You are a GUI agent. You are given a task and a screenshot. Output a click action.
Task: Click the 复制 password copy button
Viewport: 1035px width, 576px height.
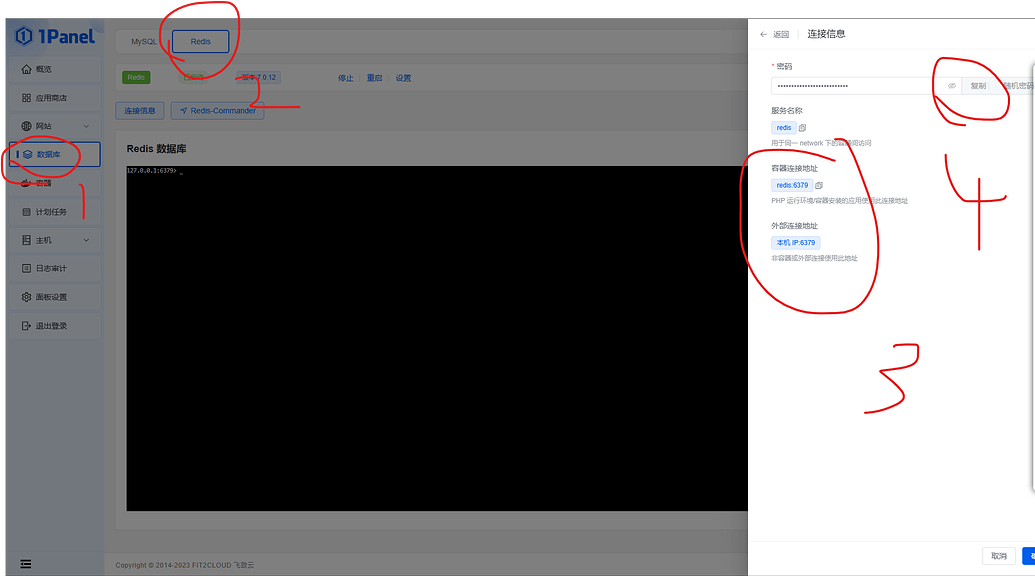[x=978, y=86]
